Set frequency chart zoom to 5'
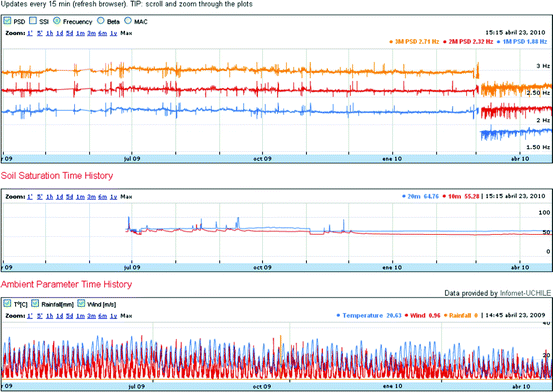 (40, 33)
